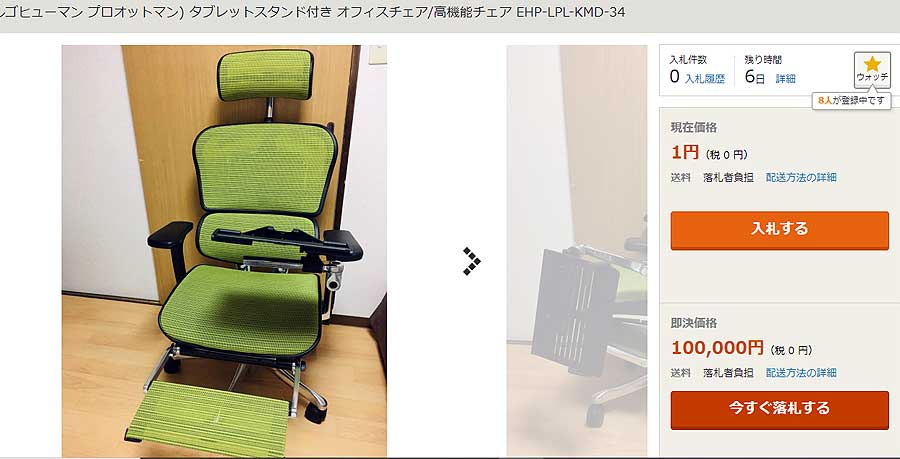Click the buy-it-now win button
Screen dimensions: 900x459
coord(779,410)
